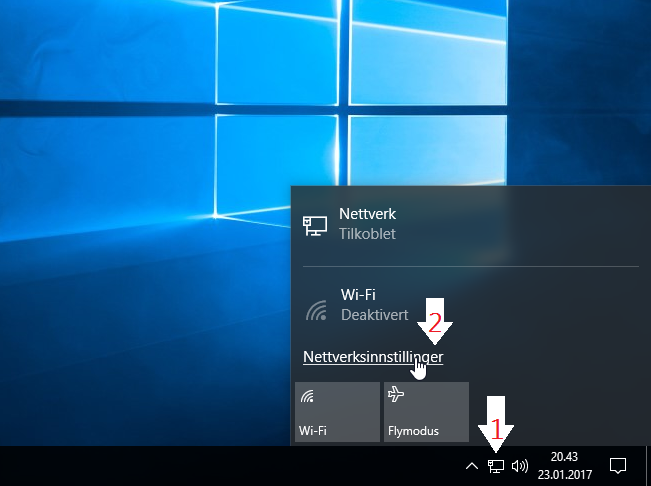
Task: Select the Wi-Fi entry in network list
Action: pos(360,295)
